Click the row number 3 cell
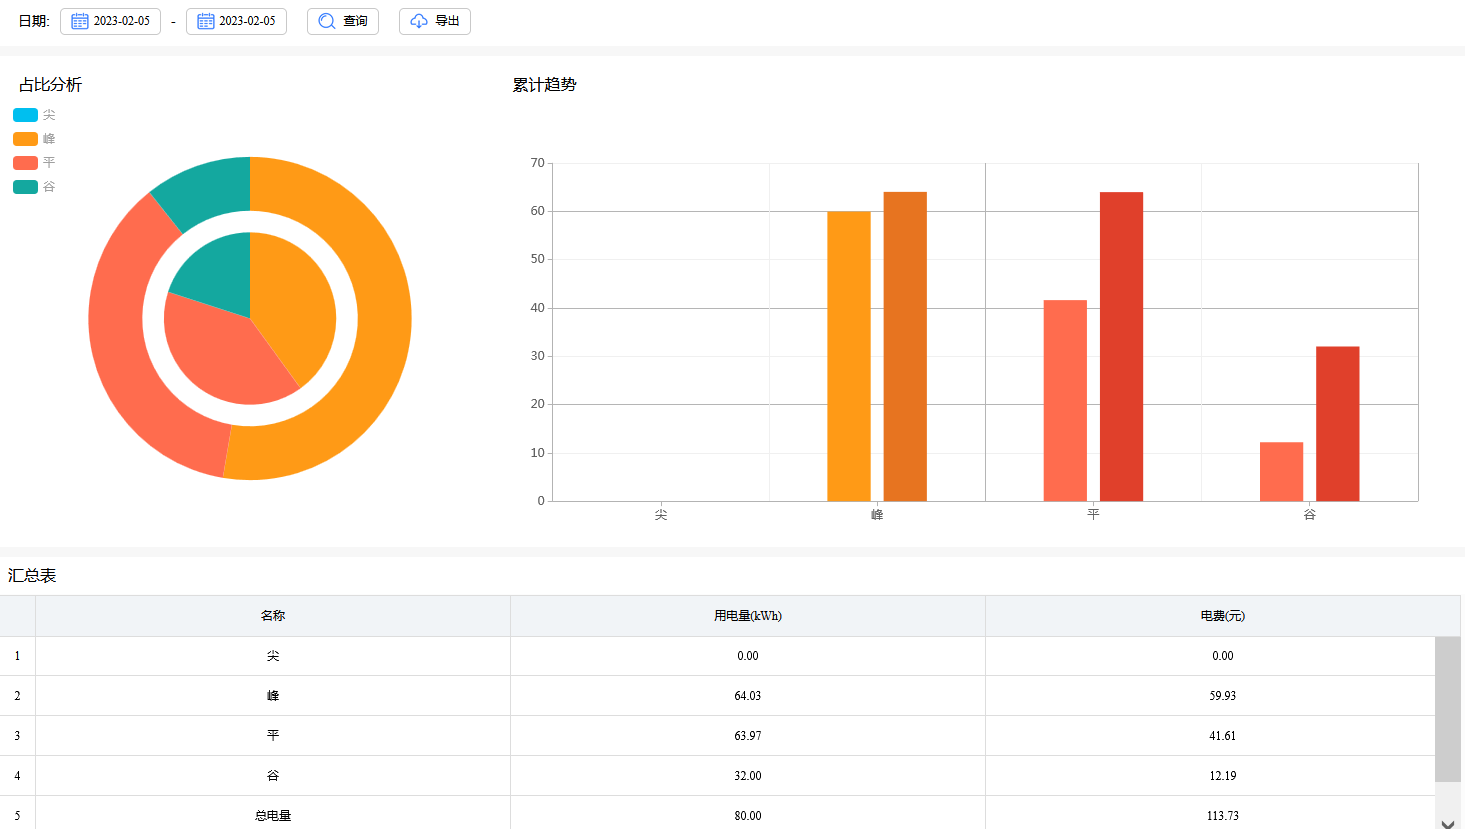The width and height of the screenshot is (1465, 829). [17, 736]
